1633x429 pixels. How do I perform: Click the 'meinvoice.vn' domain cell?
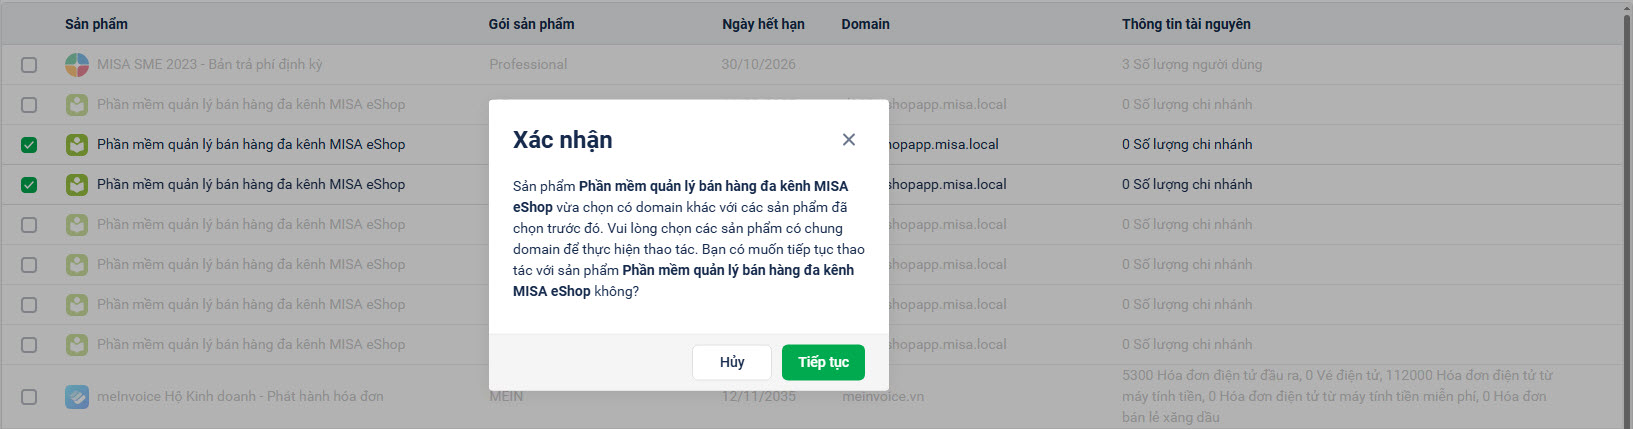883,396
